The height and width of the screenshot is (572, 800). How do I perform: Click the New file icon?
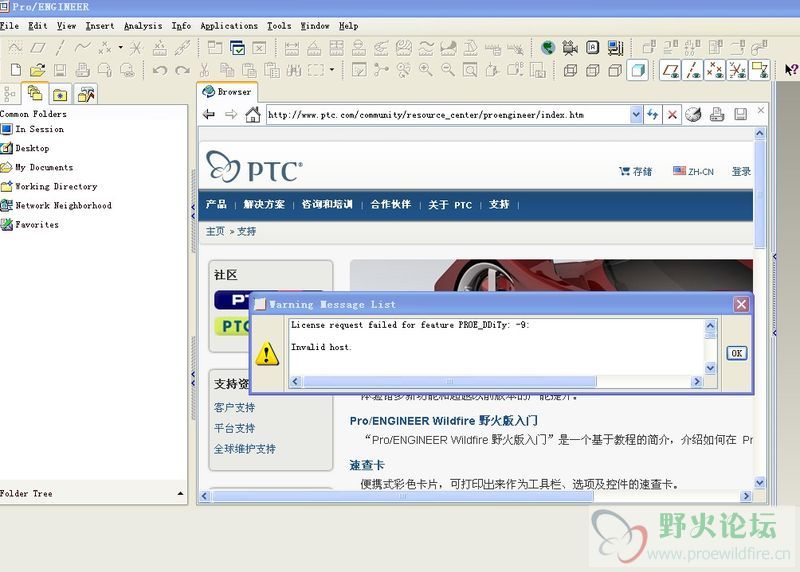pyautogui.click(x=16, y=69)
